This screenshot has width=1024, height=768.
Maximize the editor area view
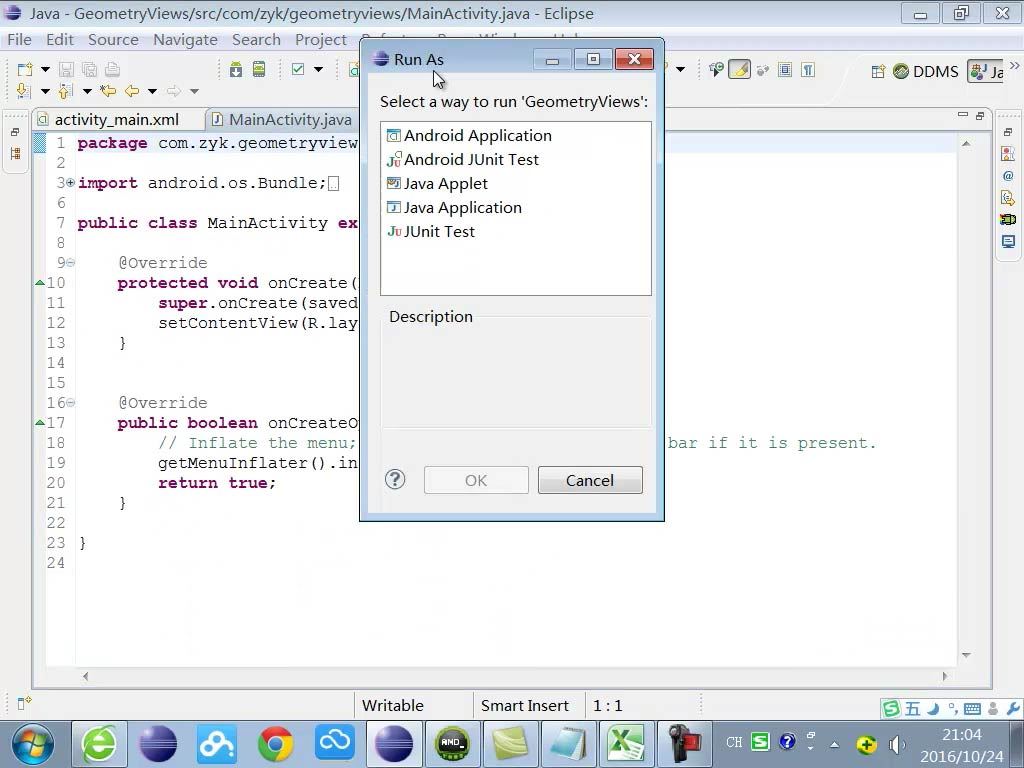point(980,116)
